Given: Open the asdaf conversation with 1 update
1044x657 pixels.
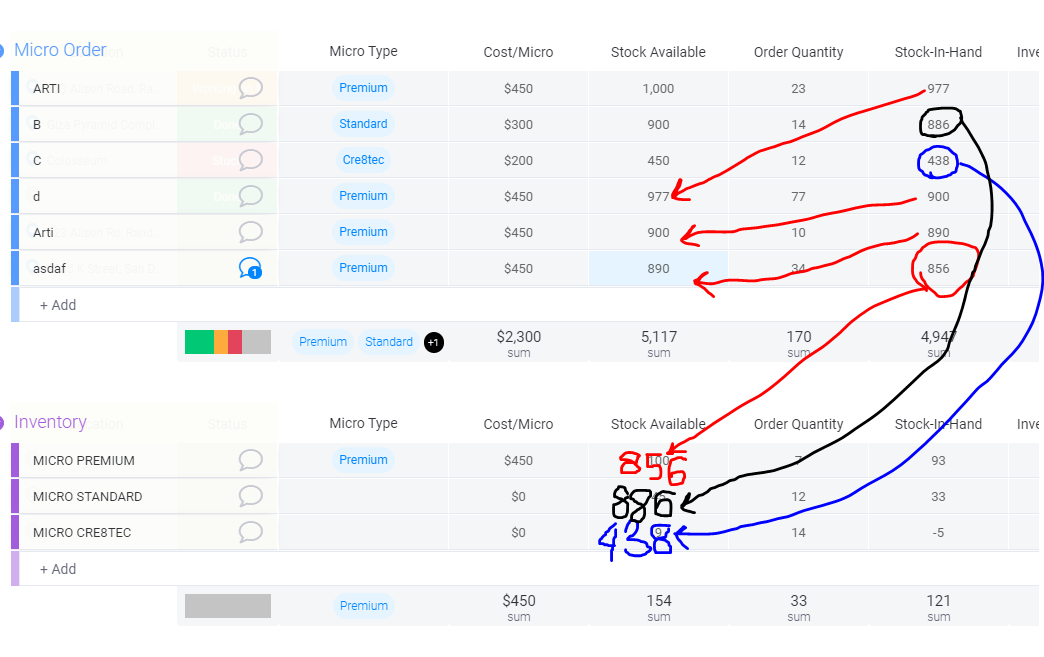Looking at the screenshot, I should pos(250,268).
